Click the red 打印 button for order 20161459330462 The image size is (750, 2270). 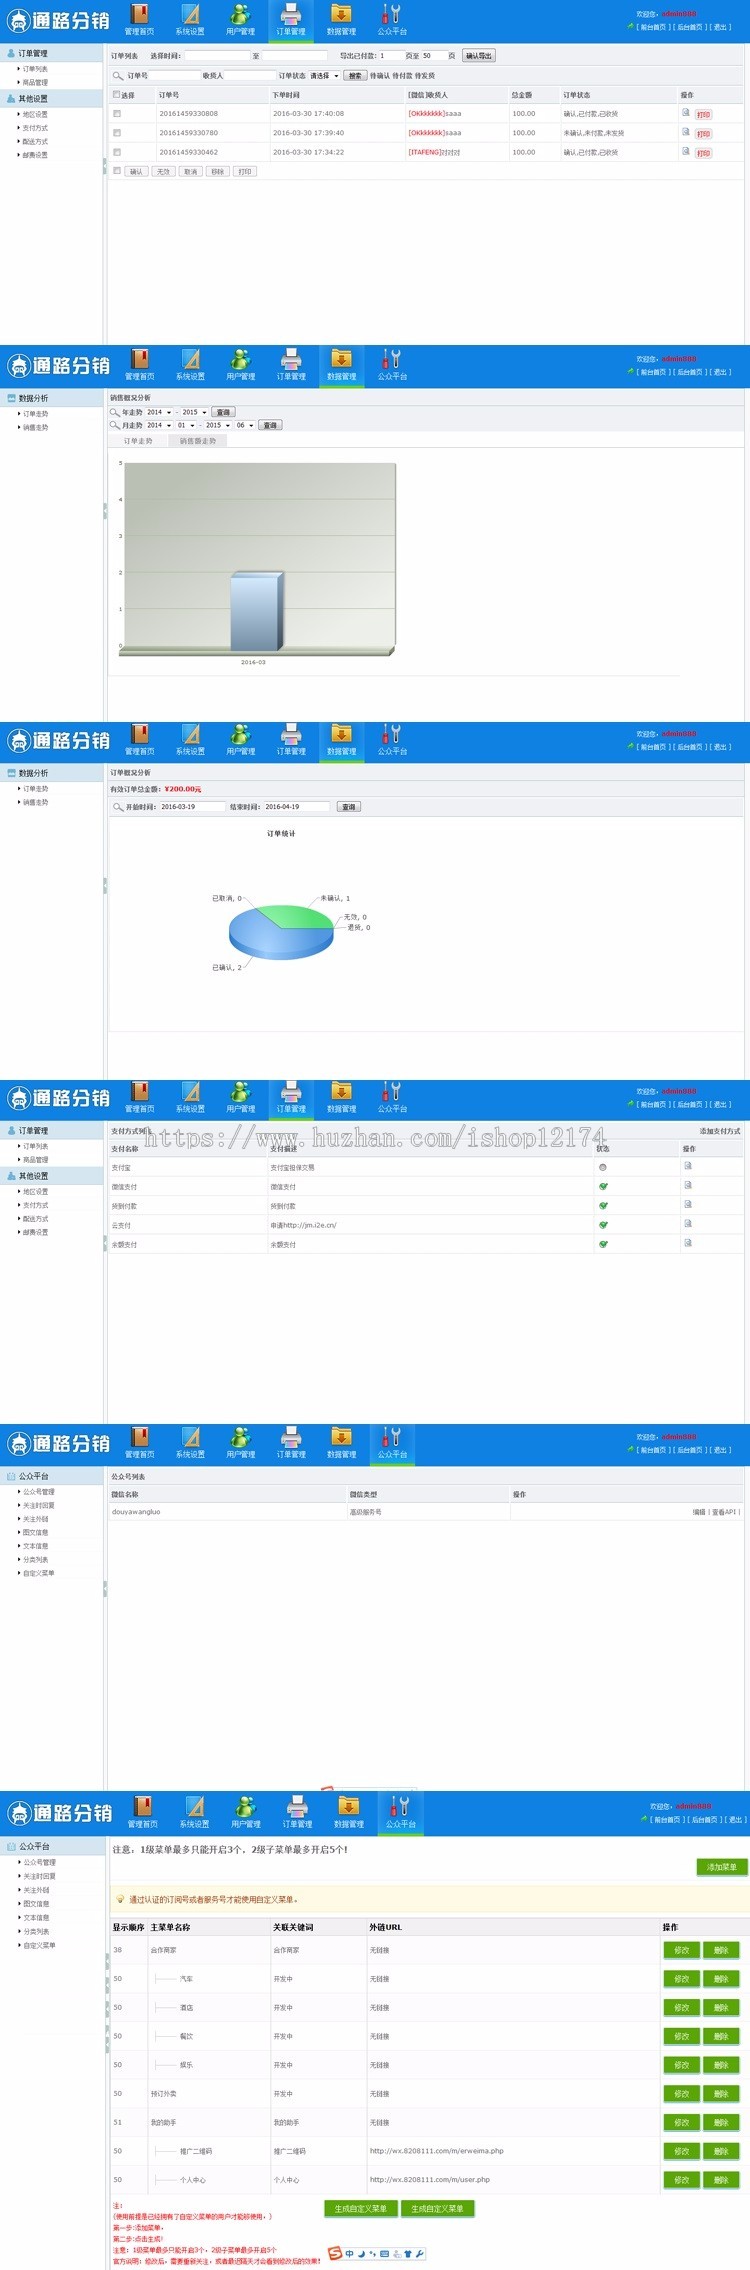click(703, 153)
